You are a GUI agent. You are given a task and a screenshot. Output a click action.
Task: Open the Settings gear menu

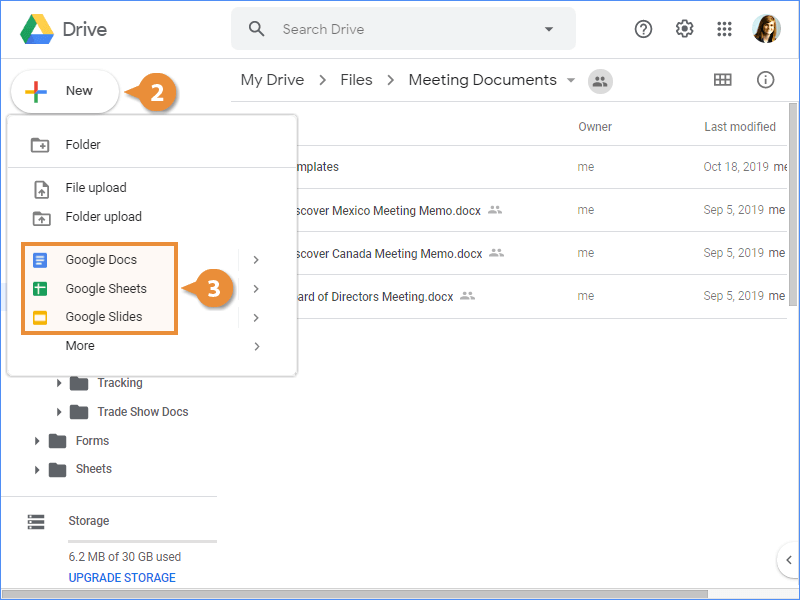coord(684,29)
